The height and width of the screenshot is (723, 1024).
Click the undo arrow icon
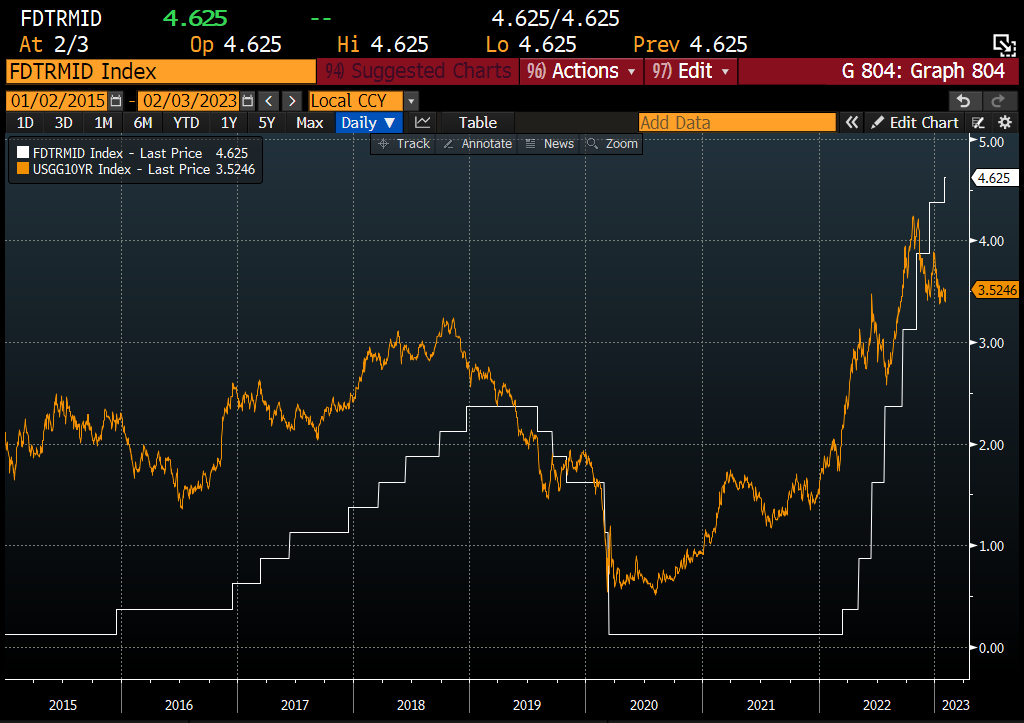(x=964, y=100)
